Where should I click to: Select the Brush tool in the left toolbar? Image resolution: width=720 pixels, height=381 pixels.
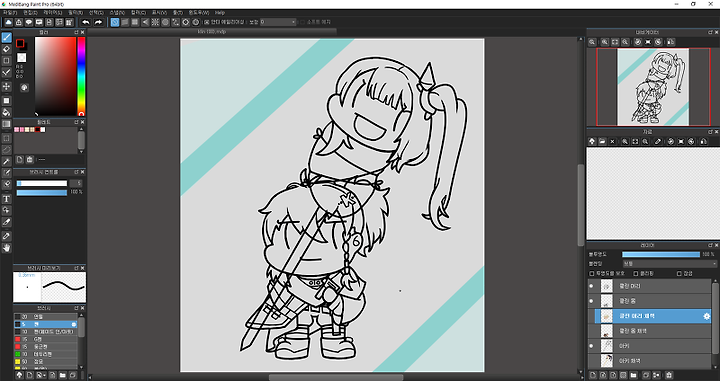(x=6, y=38)
